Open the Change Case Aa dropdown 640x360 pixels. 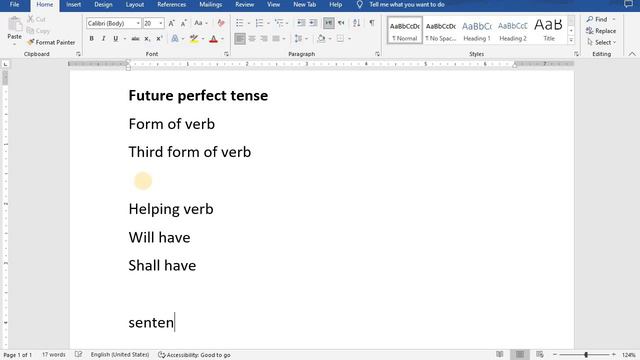point(201,23)
